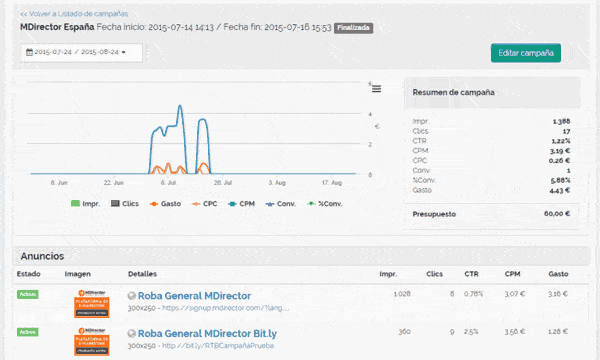Click first ad's orange banner thumbnail
Screen dimensions: 600x360
(x=92, y=304)
